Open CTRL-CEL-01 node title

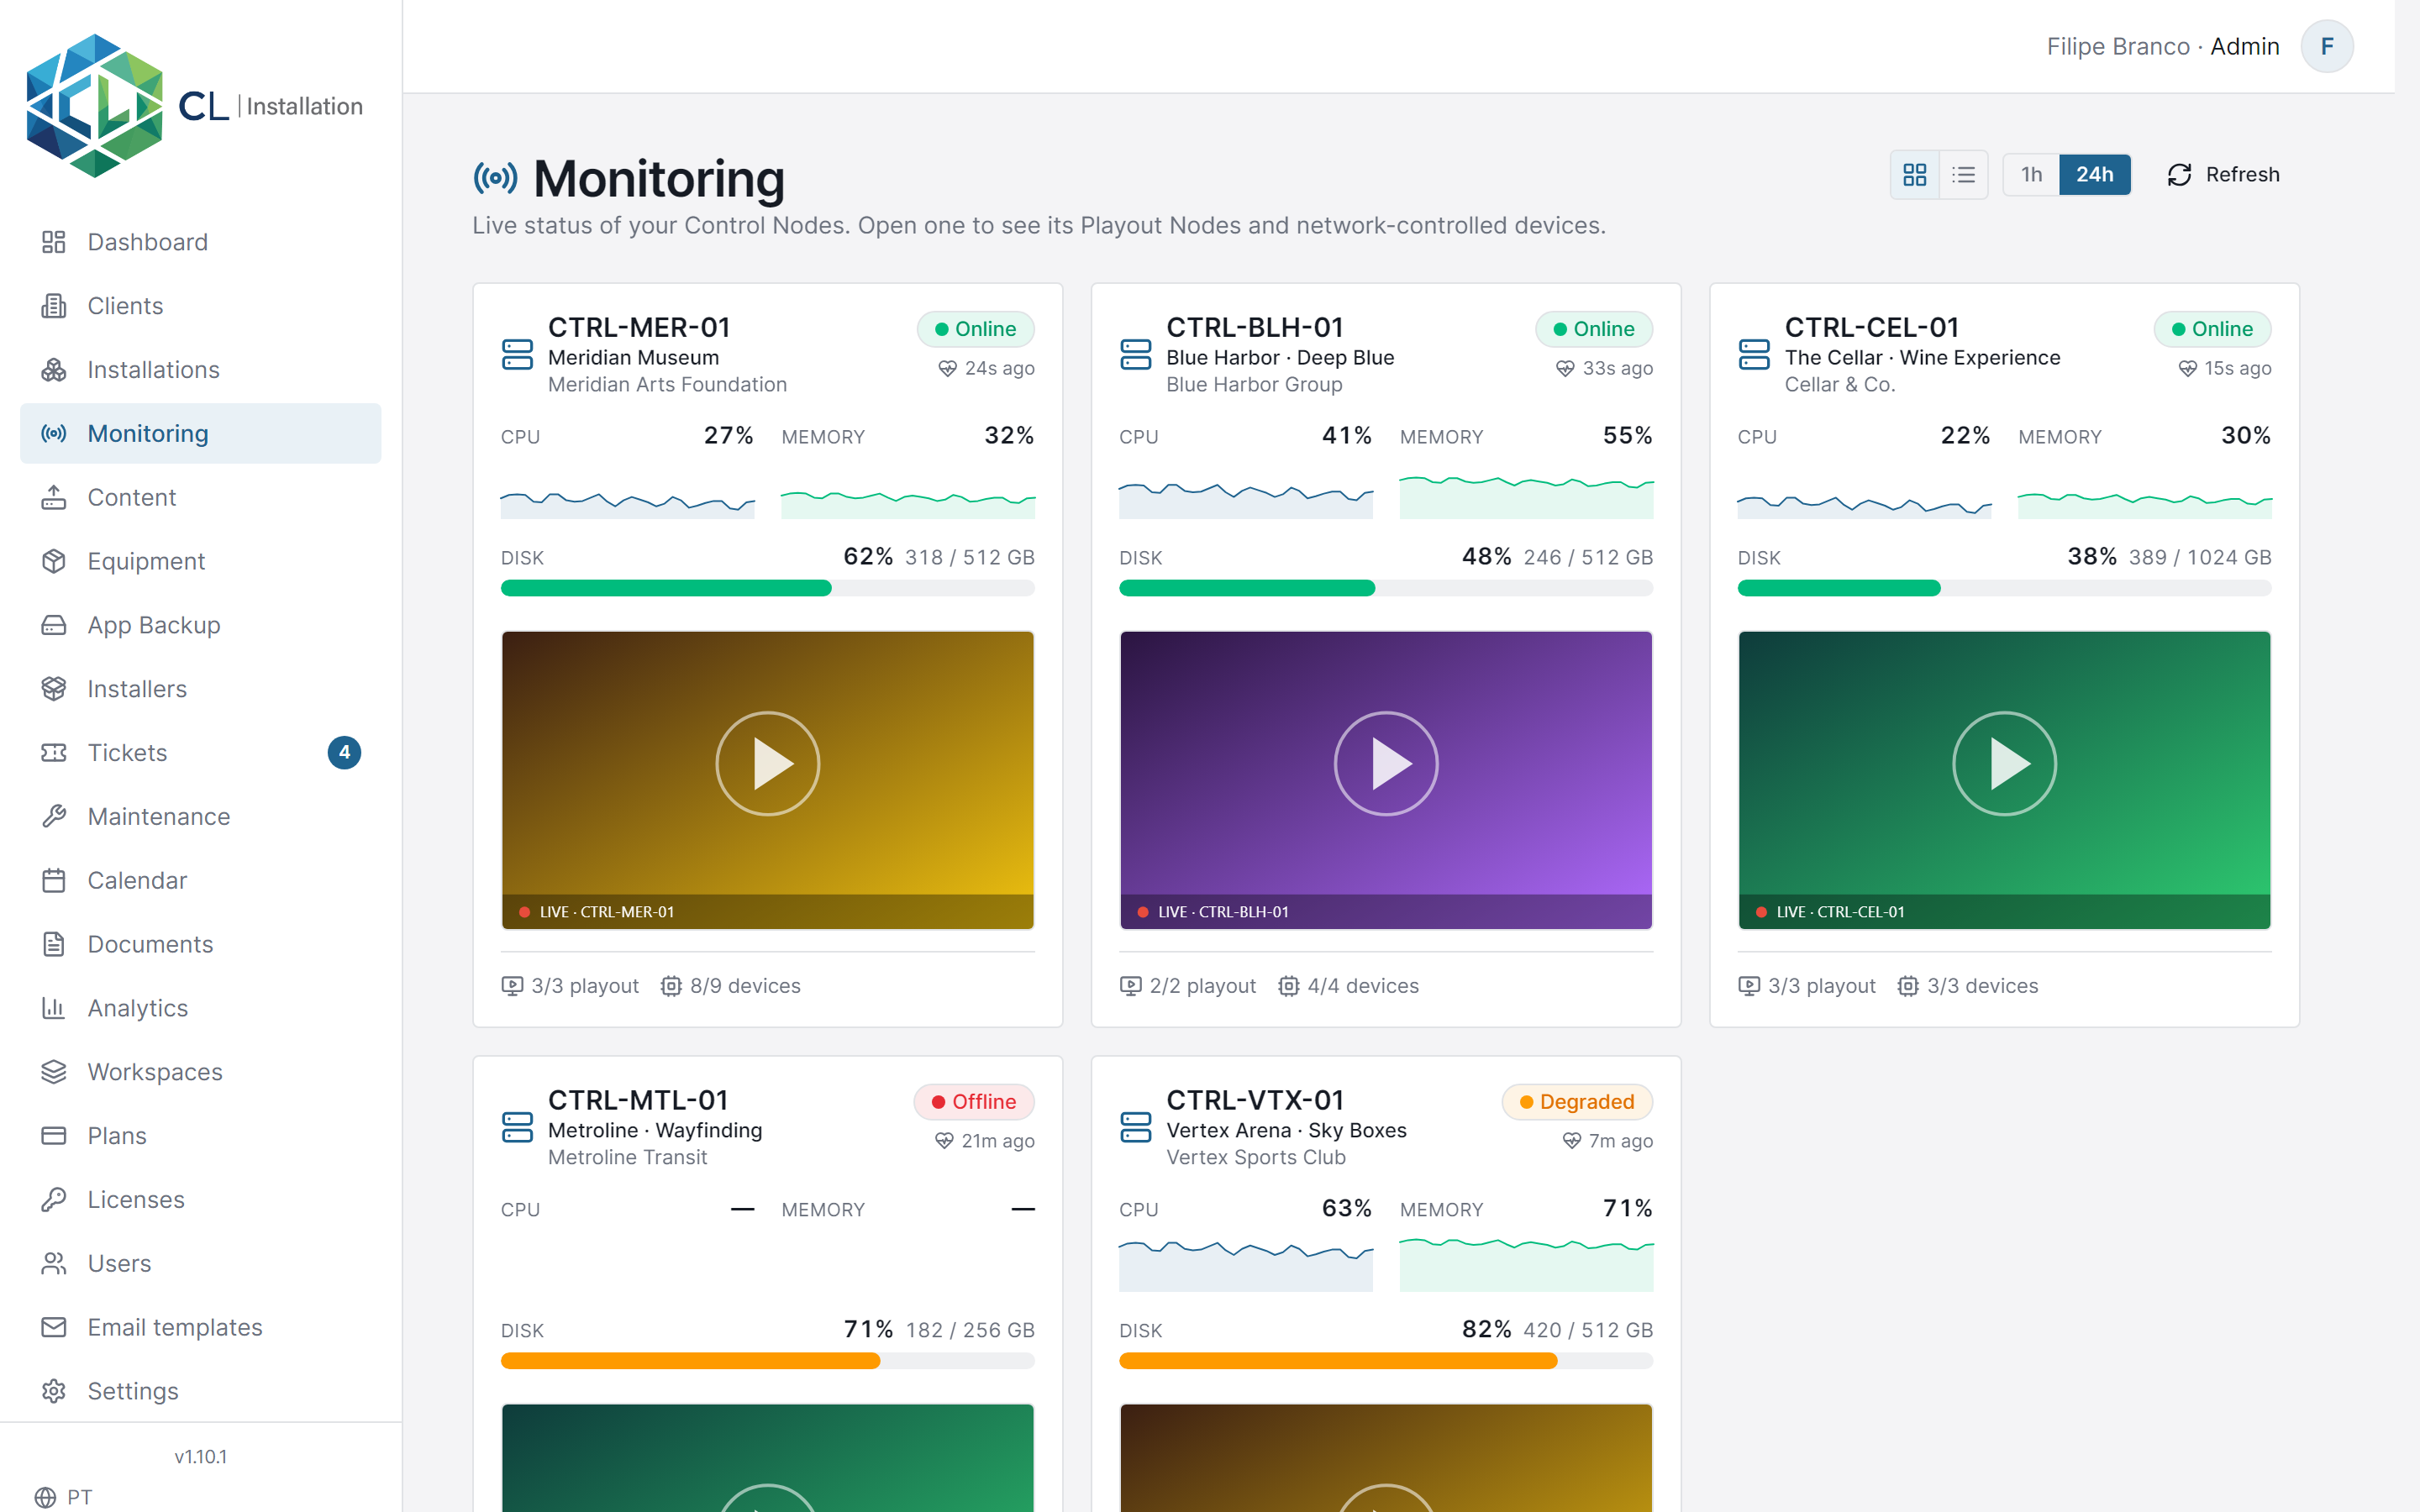coord(1872,328)
